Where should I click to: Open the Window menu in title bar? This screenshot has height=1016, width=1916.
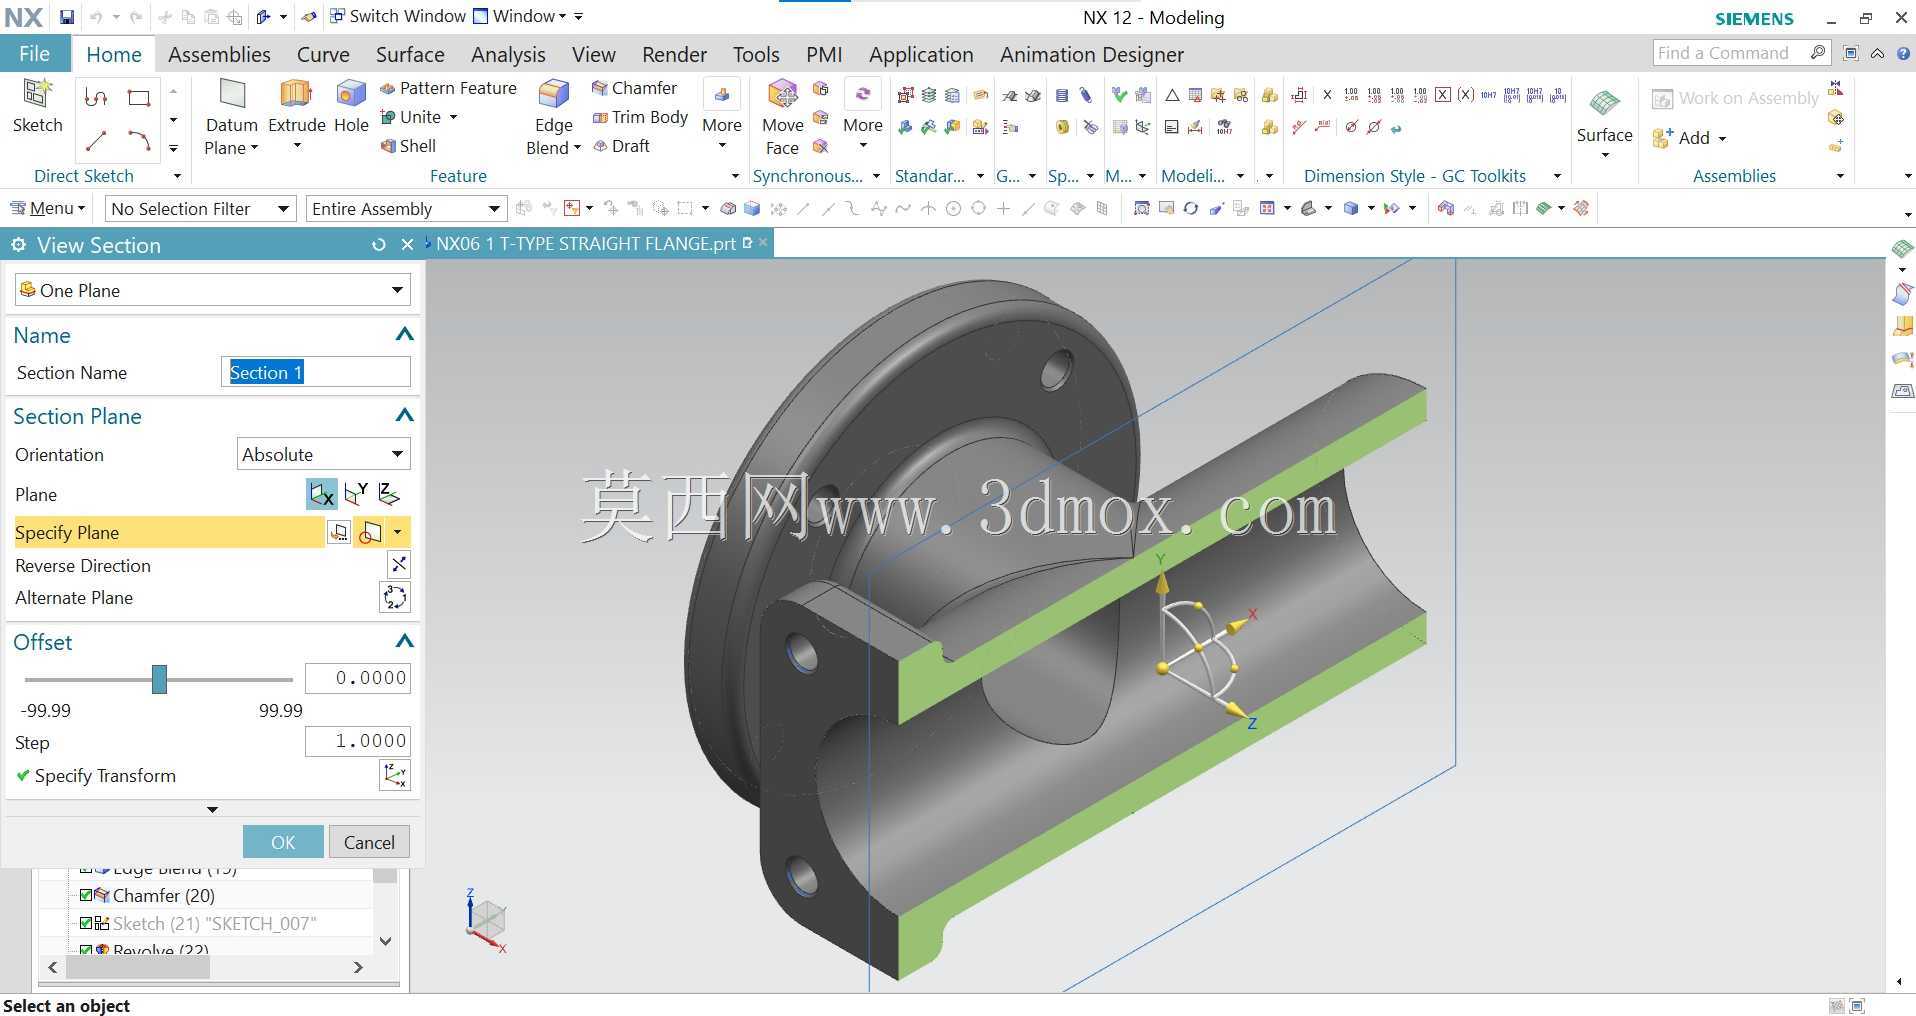[519, 16]
